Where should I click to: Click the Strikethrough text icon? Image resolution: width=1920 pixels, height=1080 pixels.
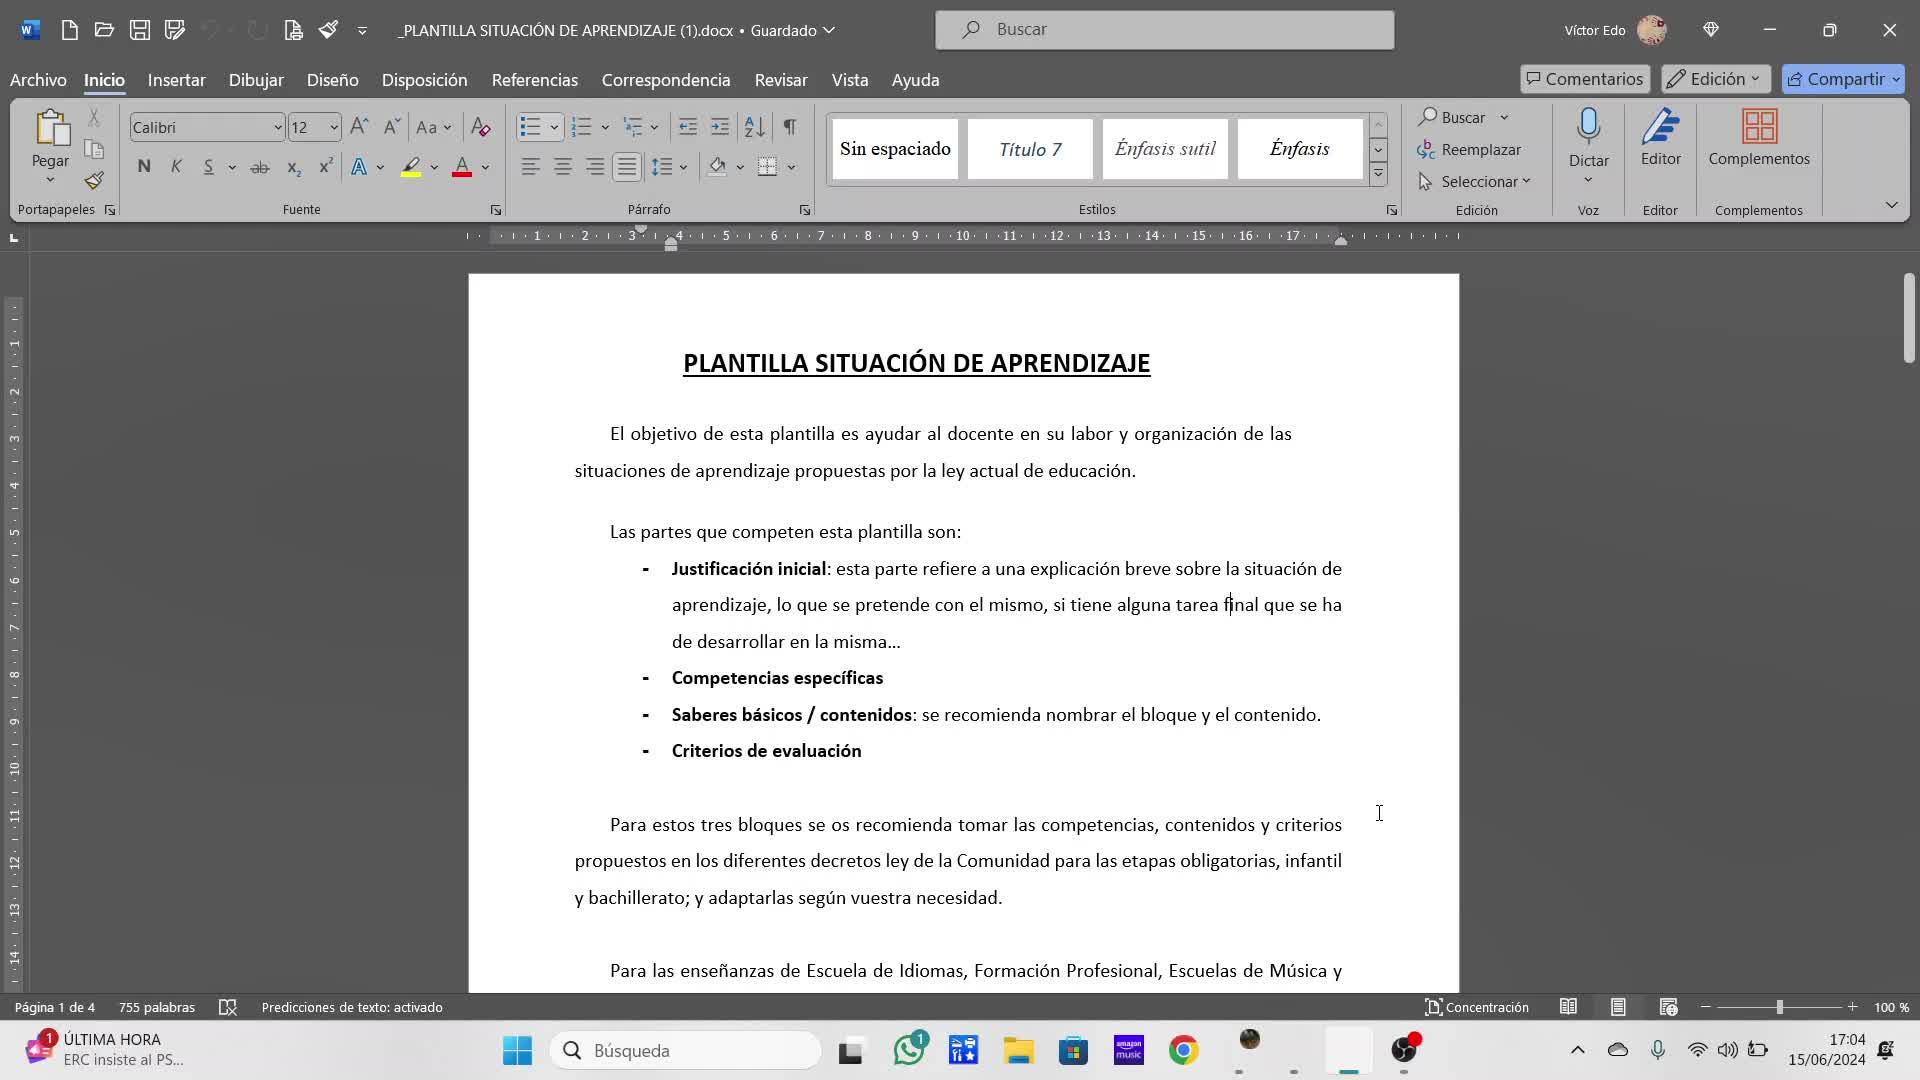click(x=259, y=167)
